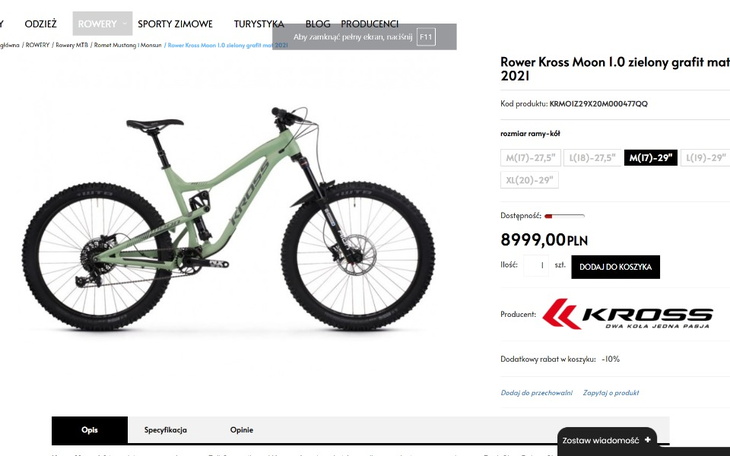The width and height of the screenshot is (730, 456).
Task: Click Dodaj do przechowalni link
Action: (x=536, y=393)
